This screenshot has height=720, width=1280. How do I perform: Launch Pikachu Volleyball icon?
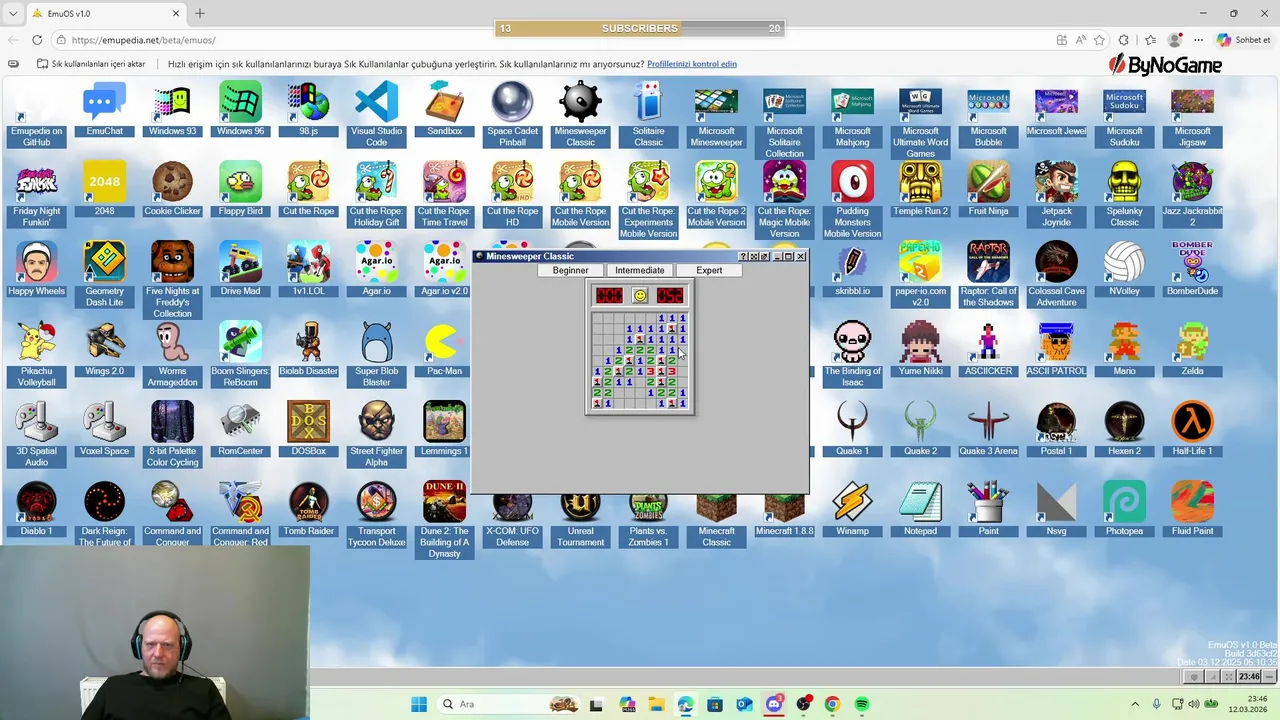click(37, 355)
